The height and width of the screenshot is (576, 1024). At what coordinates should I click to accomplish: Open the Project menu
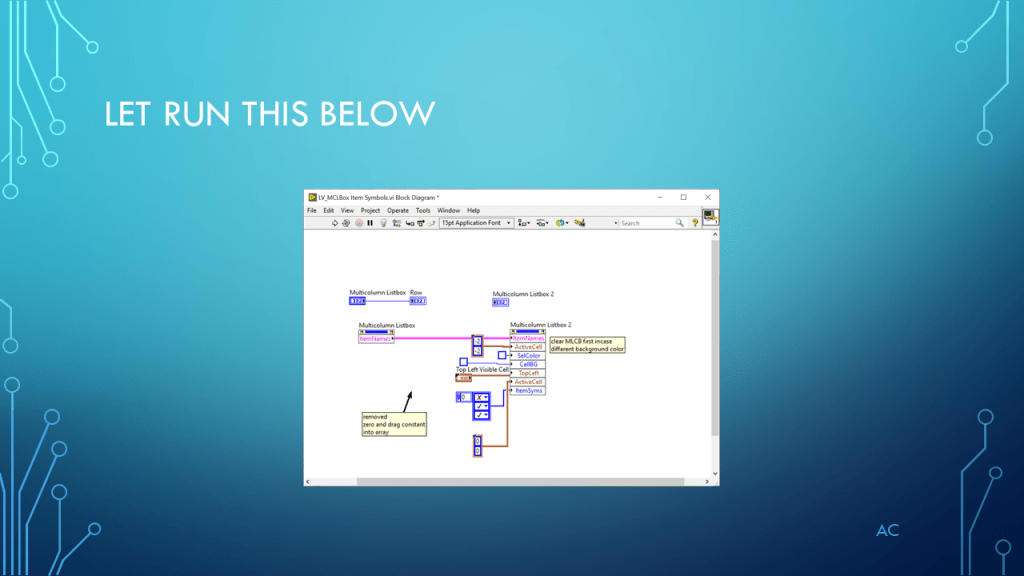(x=370, y=211)
